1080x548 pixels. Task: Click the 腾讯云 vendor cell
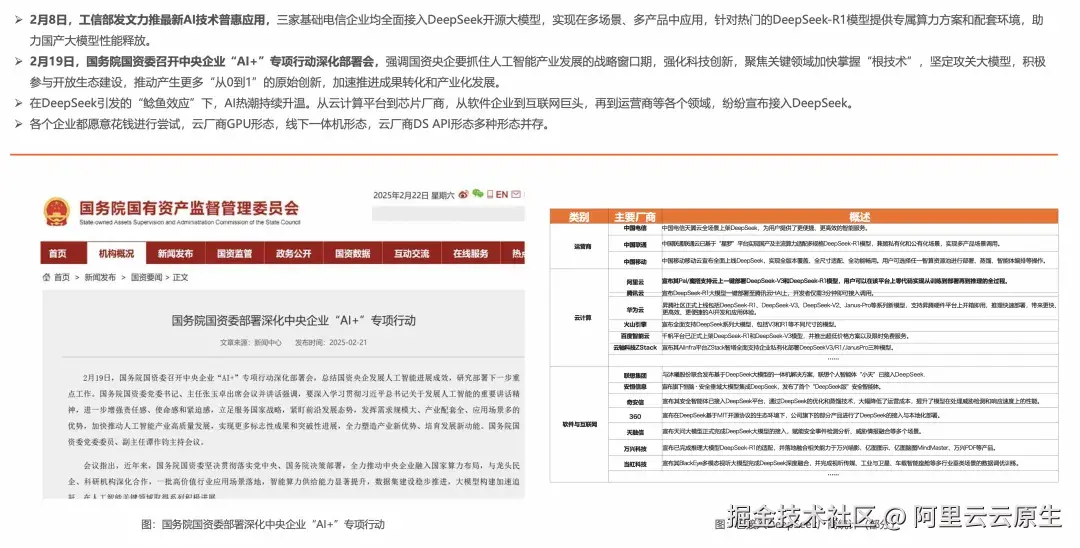click(x=635, y=293)
